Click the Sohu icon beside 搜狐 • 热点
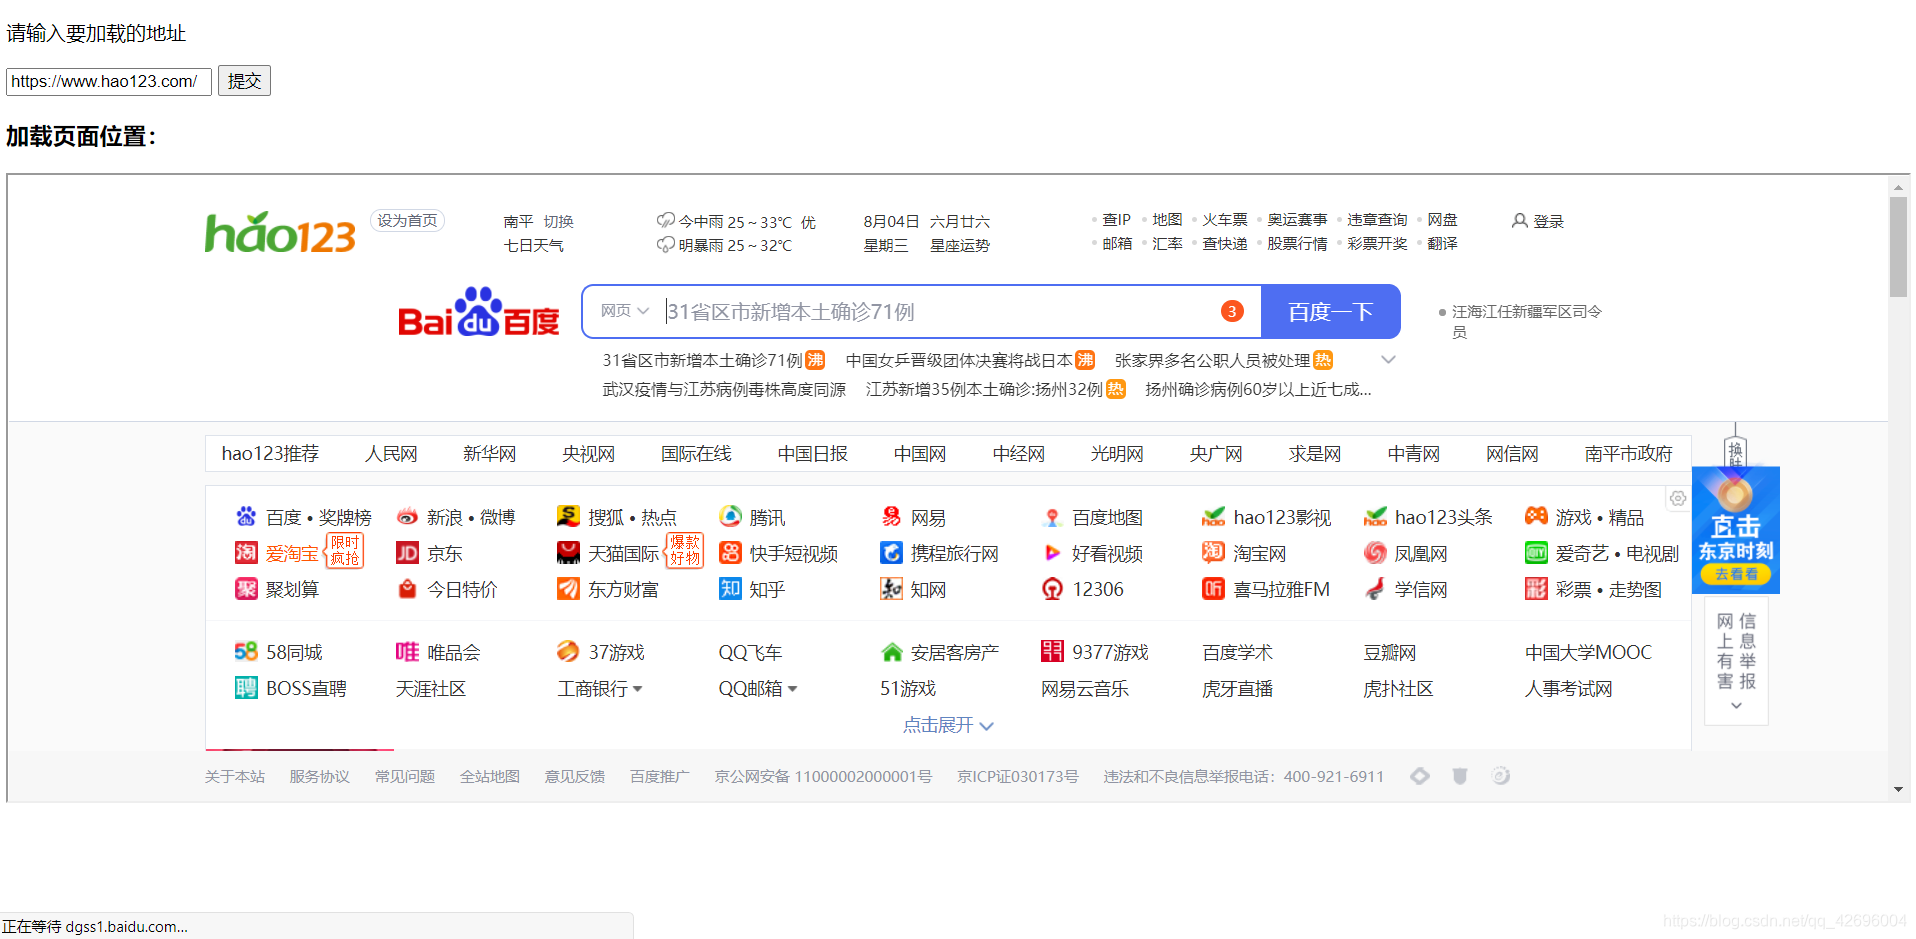Image resolution: width=1916 pixels, height=939 pixels. point(568,517)
